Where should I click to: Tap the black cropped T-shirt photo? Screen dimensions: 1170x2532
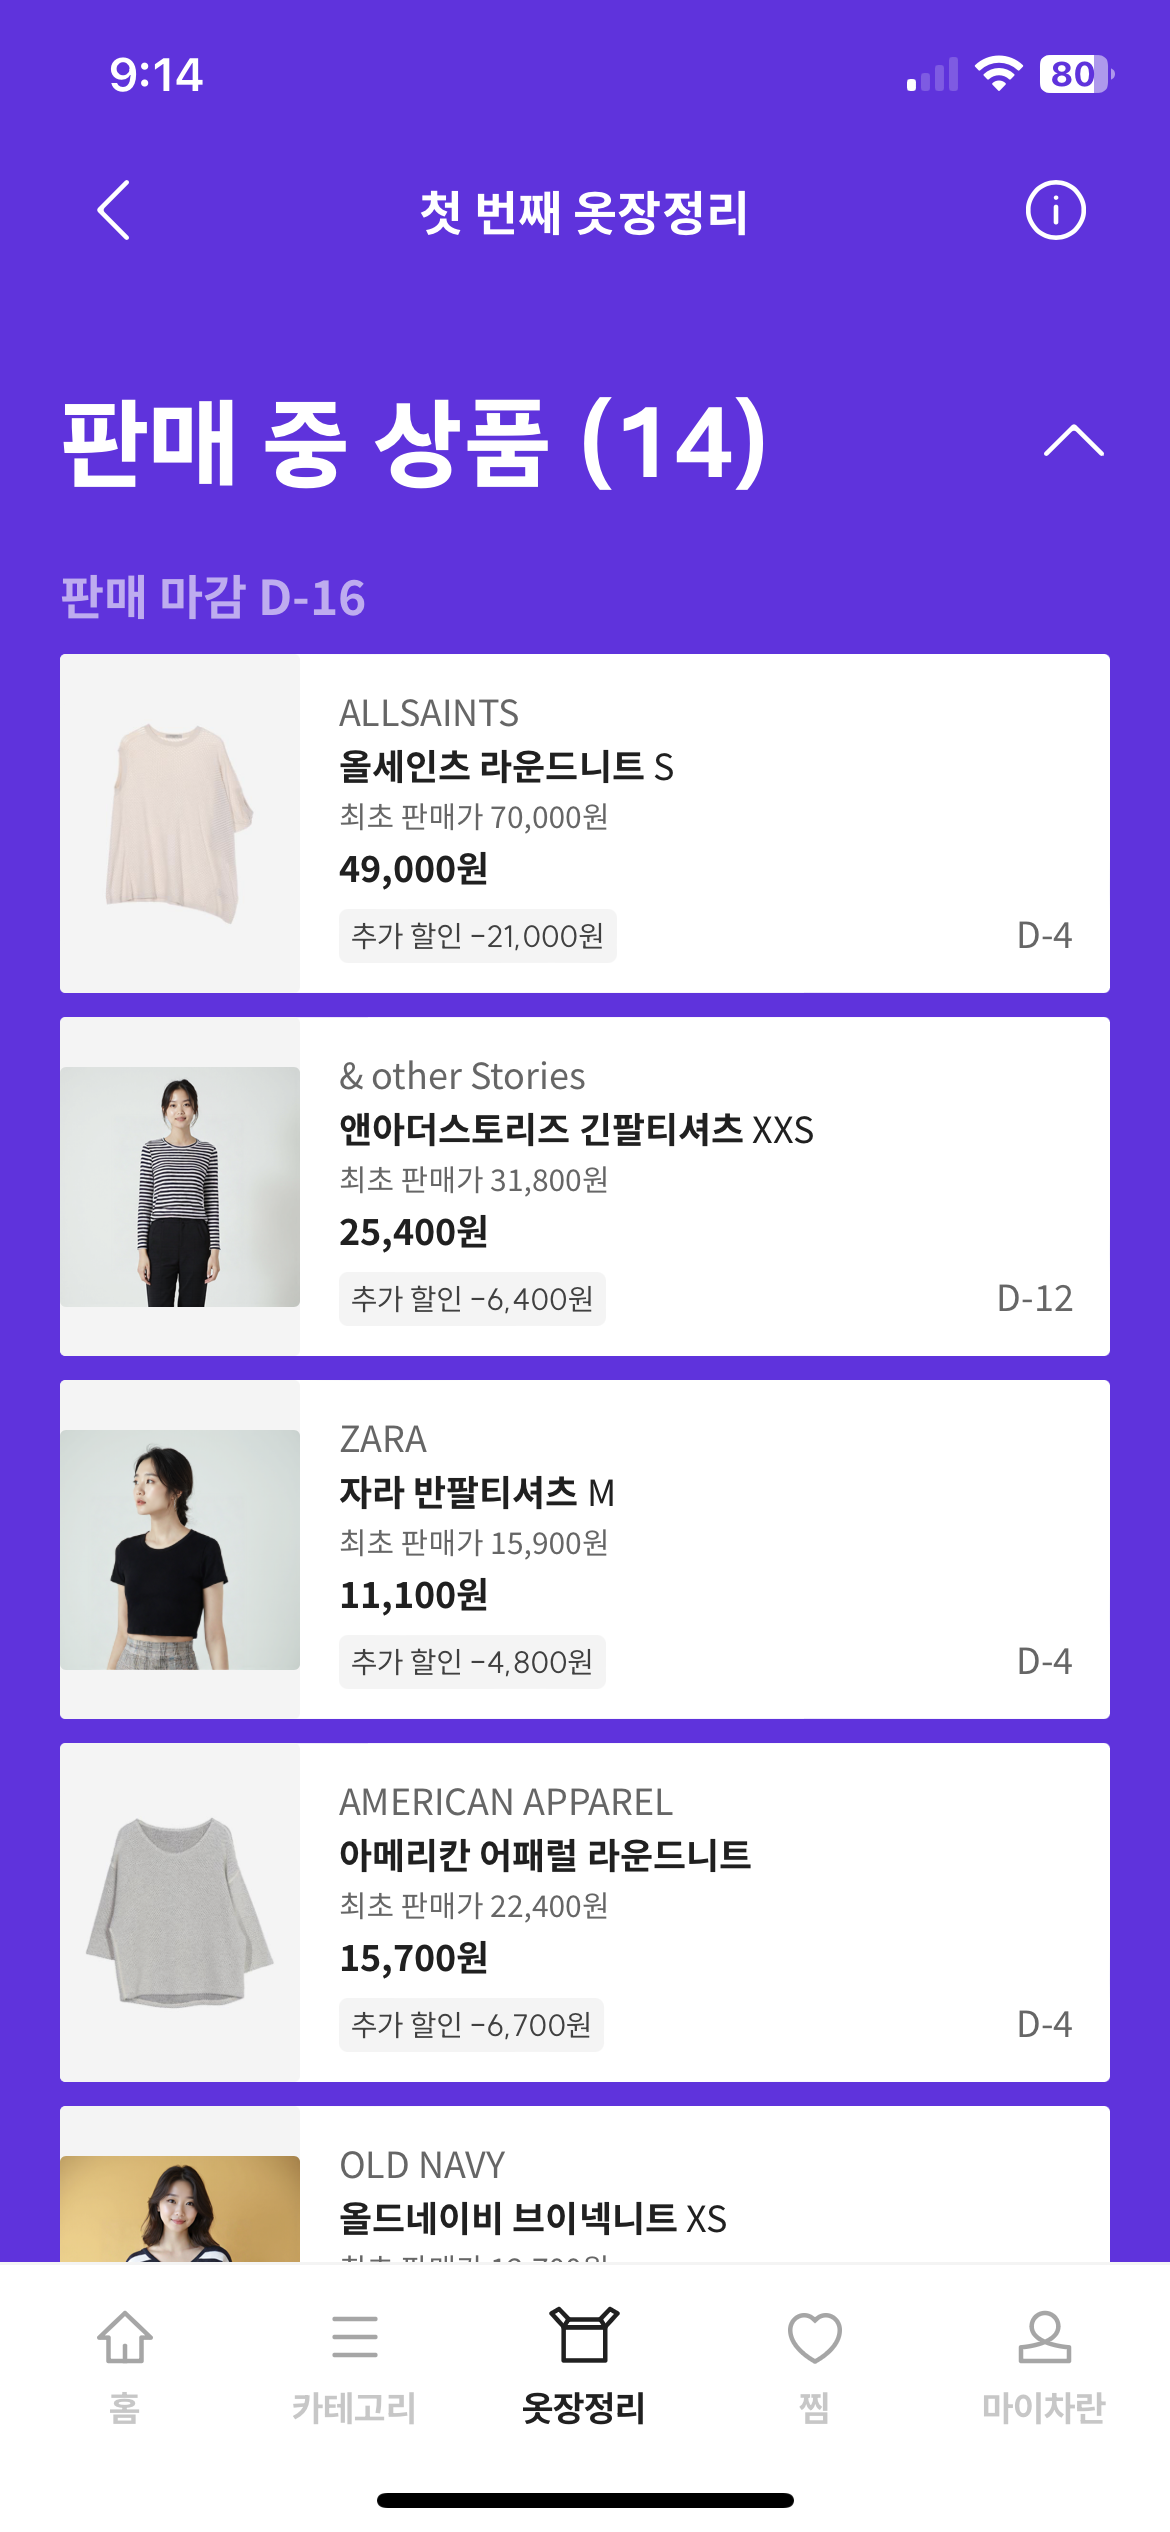click(x=180, y=1549)
